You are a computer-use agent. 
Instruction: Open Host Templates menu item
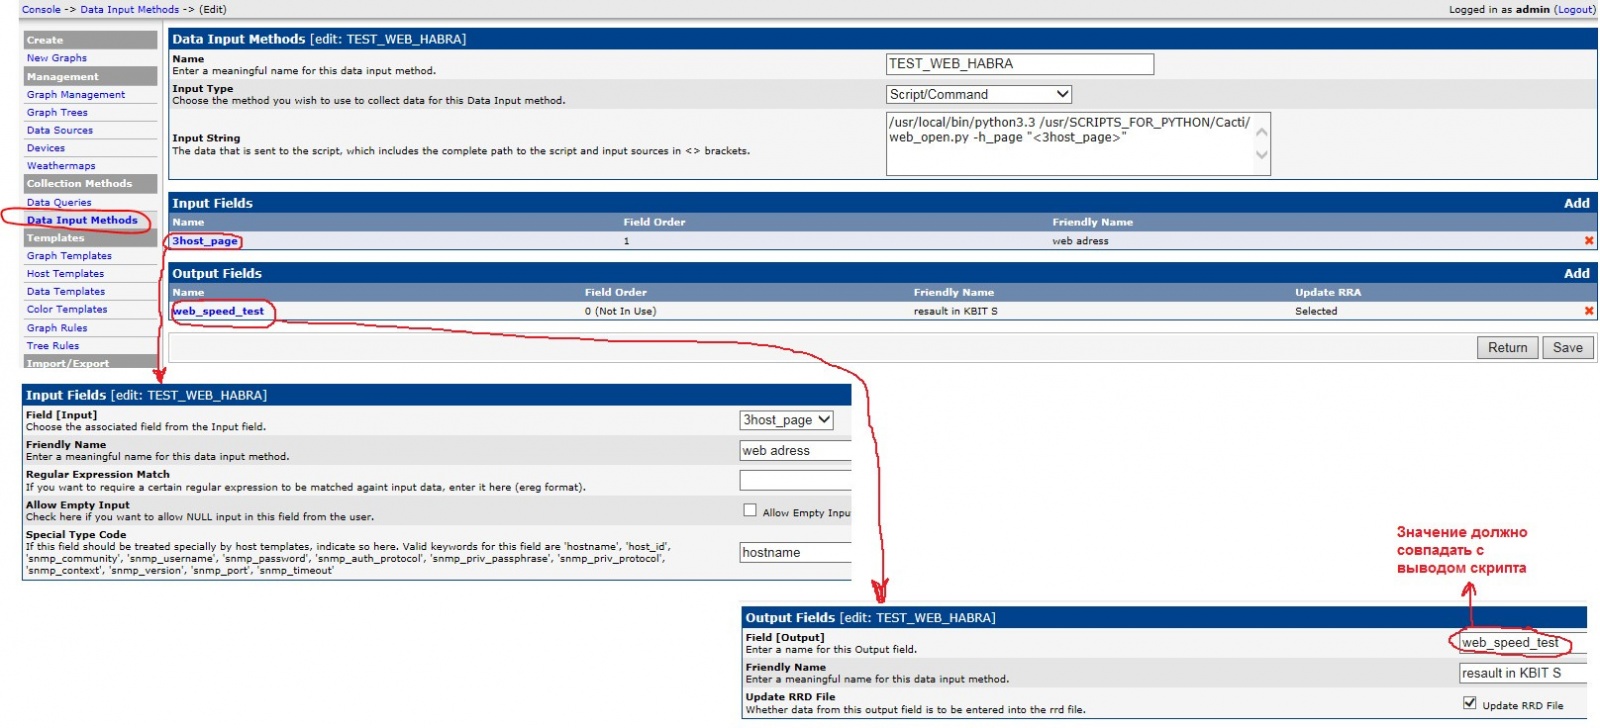point(65,274)
